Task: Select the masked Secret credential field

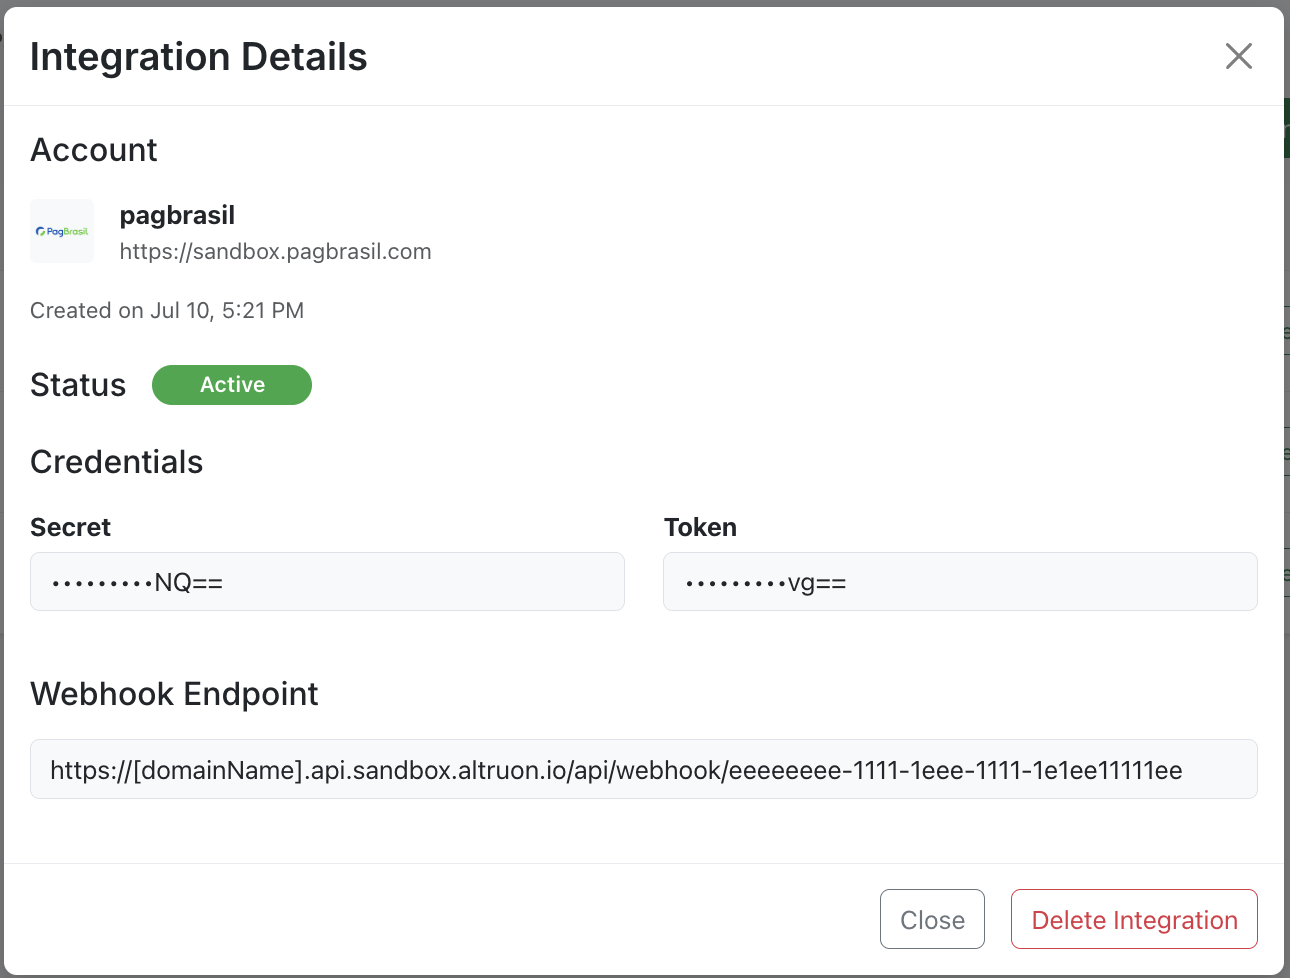Action: (x=327, y=581)
